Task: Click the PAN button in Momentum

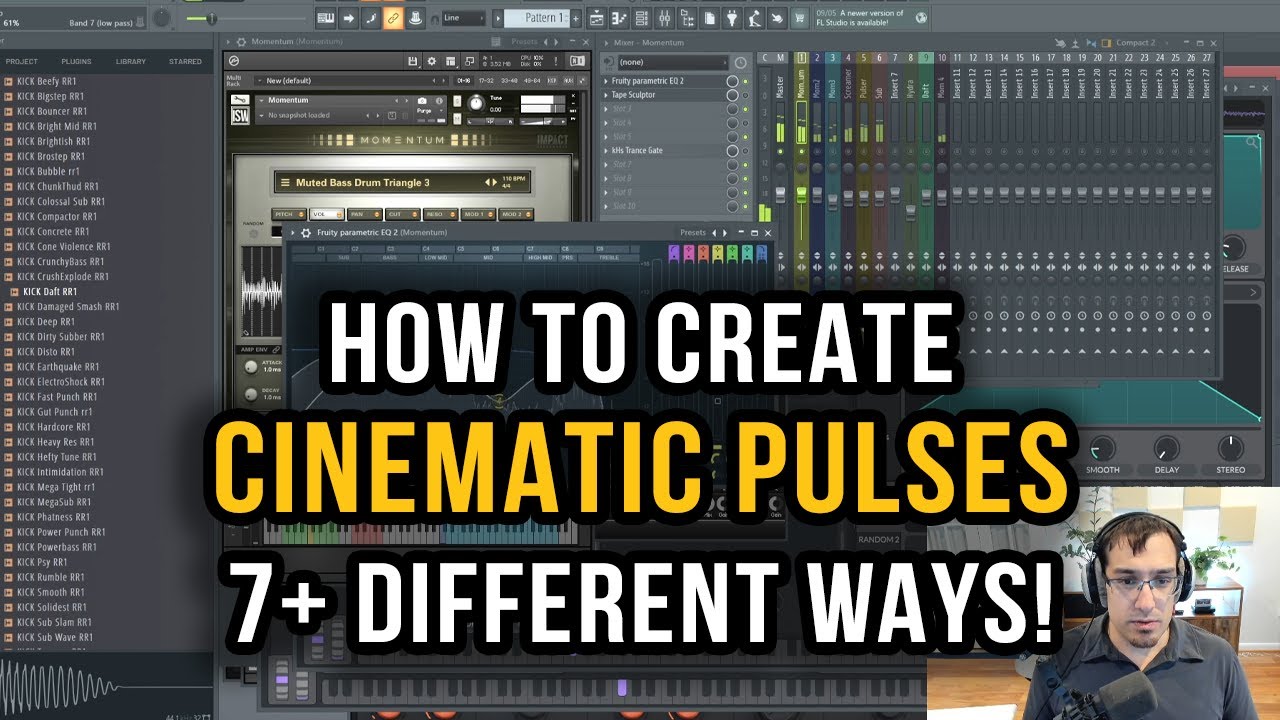Action: point(365,214)
